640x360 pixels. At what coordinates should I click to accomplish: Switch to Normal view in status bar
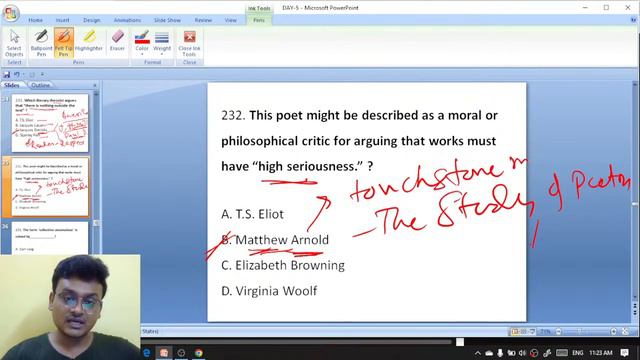[x=515, y=332]
